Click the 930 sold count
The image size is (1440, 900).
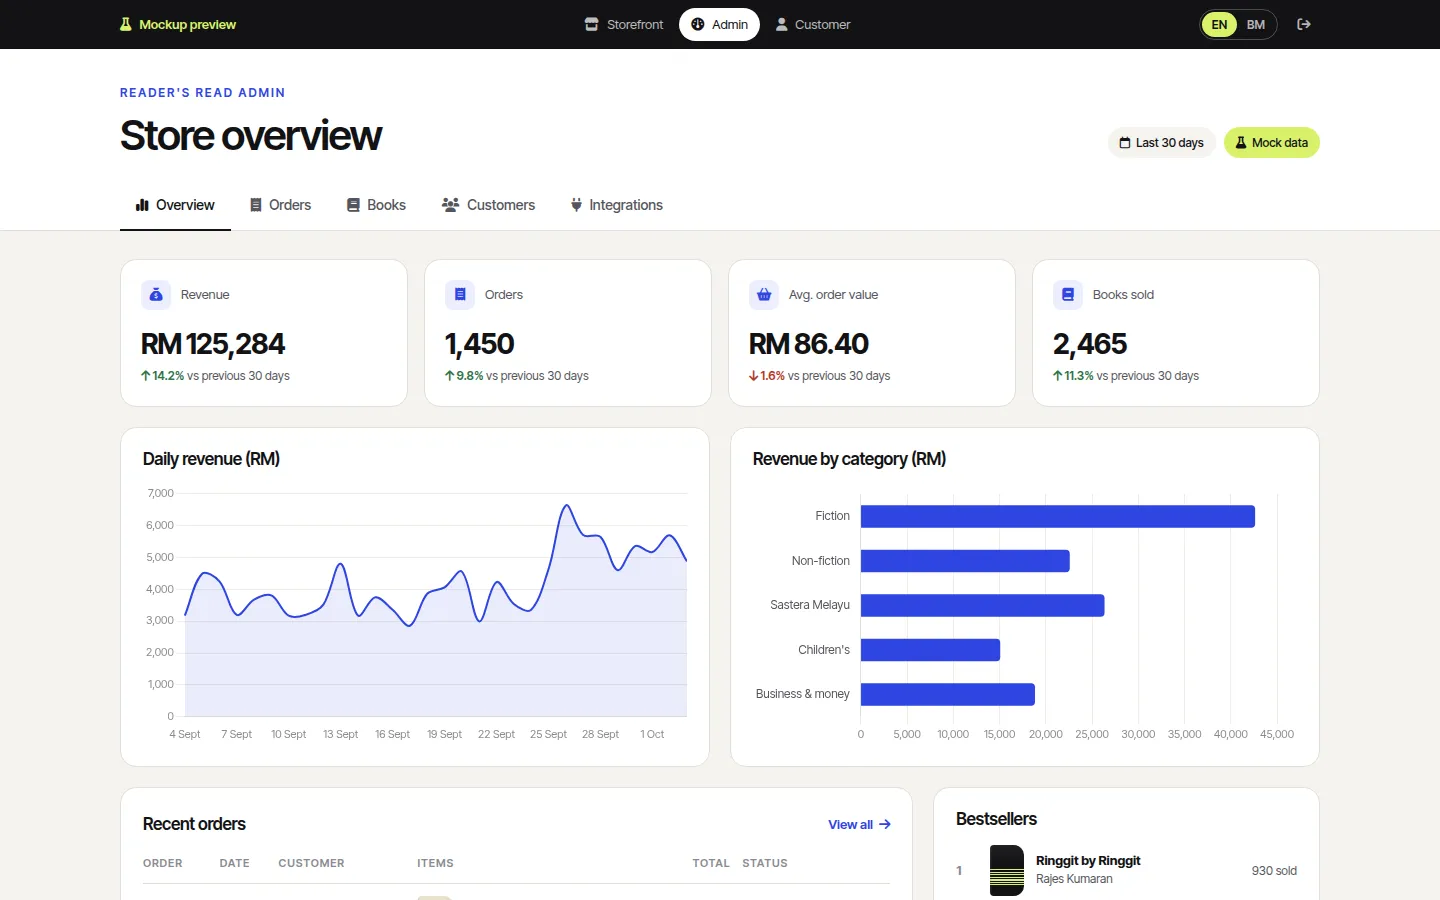point(1274,871)
